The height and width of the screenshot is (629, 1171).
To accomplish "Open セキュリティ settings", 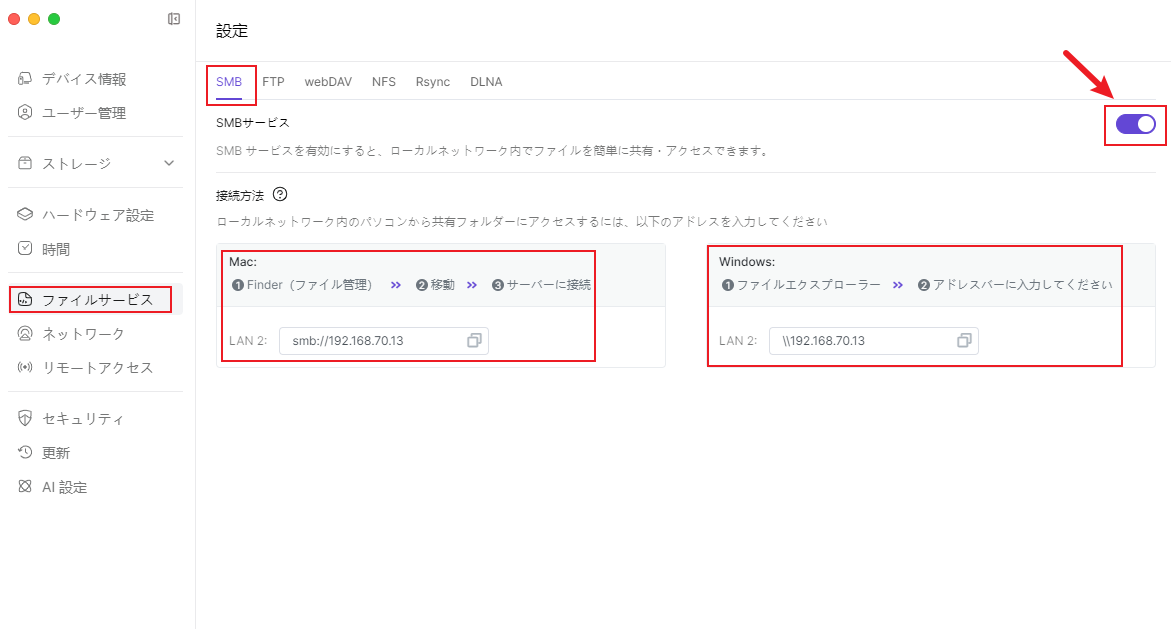I will [83, 419].
